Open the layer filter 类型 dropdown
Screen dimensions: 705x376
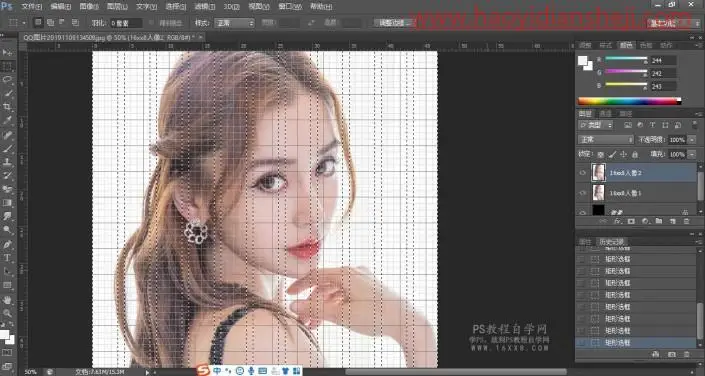pyautogui.click(x=596, y=125)
